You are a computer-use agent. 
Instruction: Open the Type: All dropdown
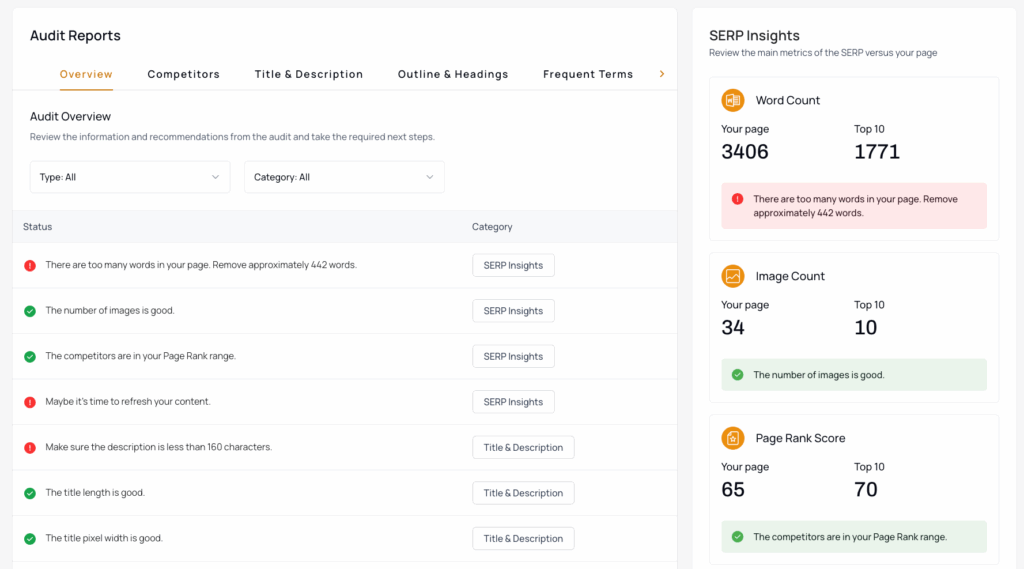pos(130,177)
